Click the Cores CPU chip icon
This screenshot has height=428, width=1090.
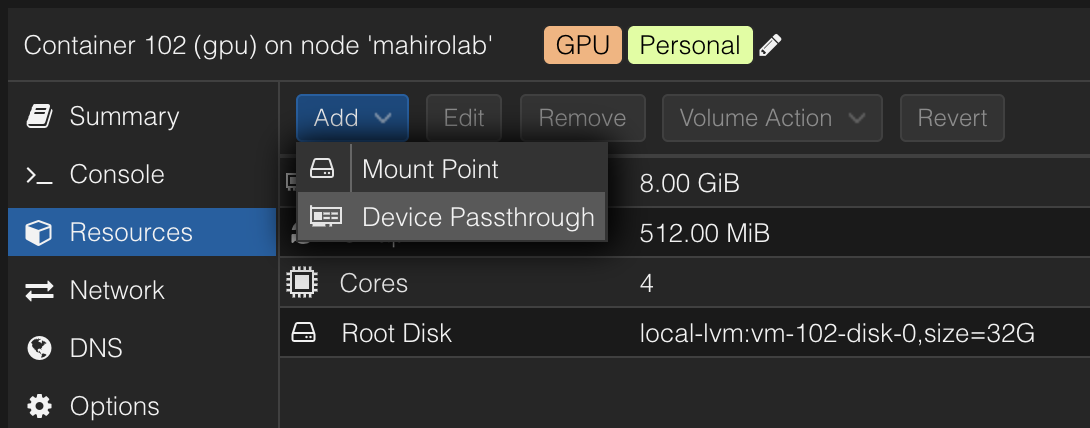(302, 283)
